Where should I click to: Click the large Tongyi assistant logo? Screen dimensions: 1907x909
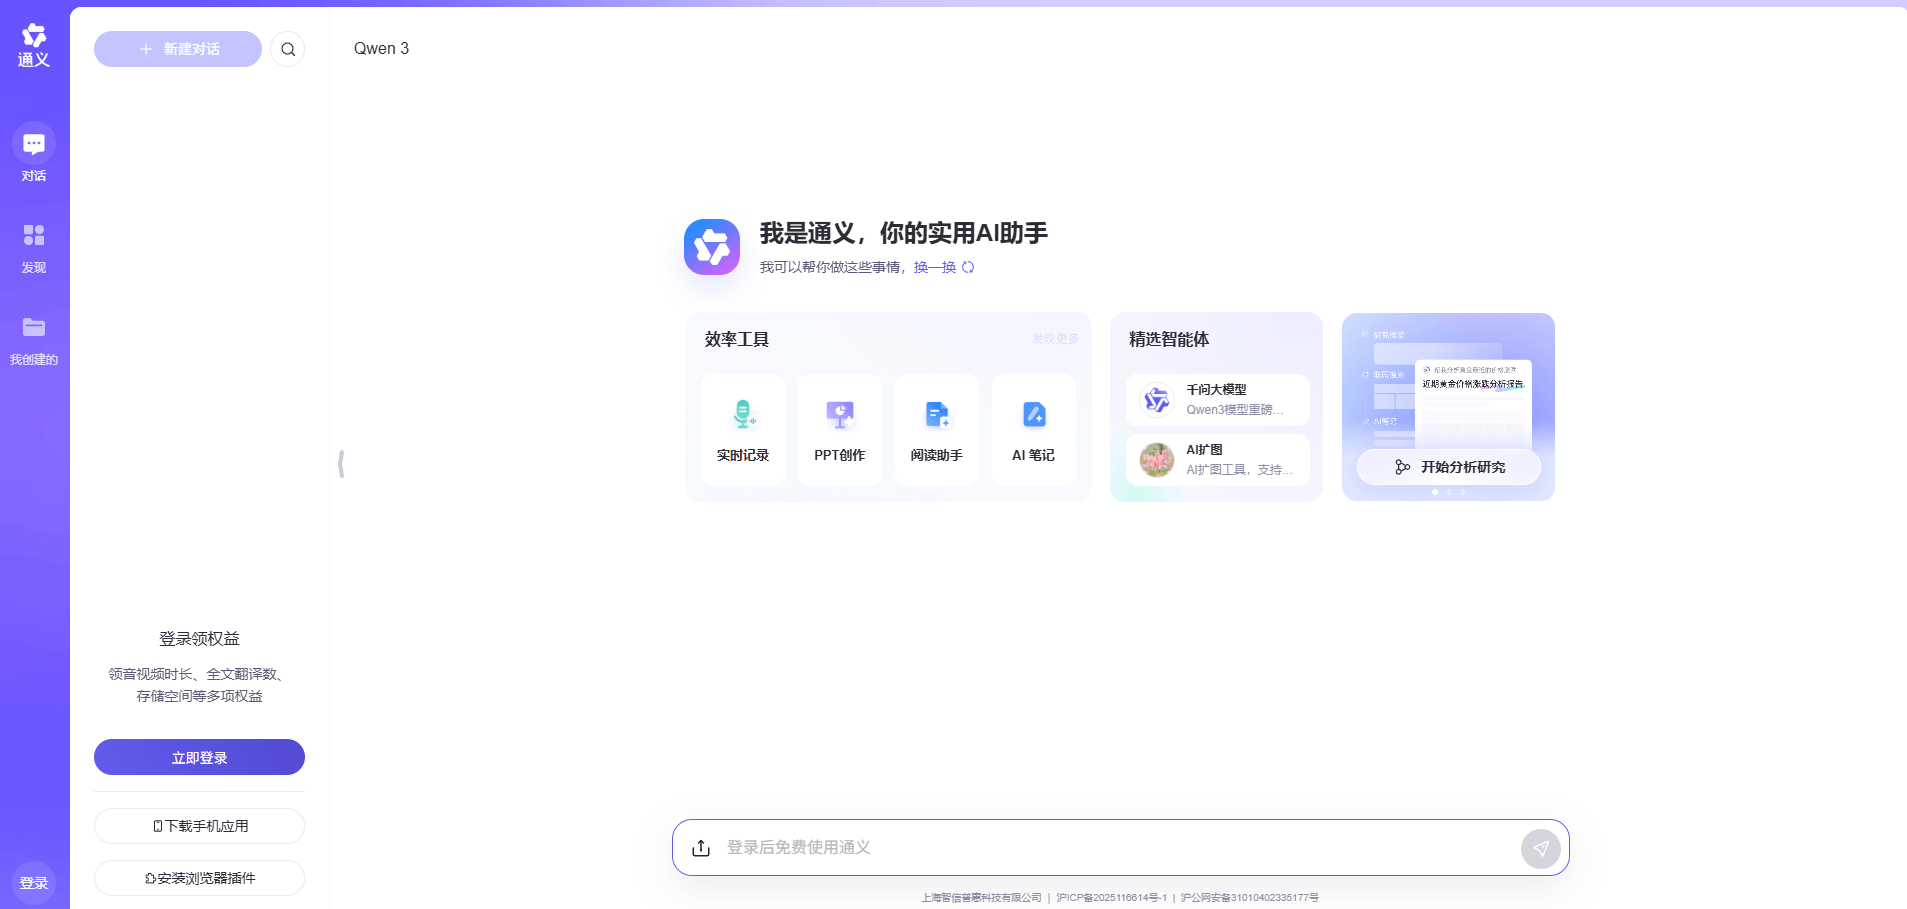pos(712,247)
